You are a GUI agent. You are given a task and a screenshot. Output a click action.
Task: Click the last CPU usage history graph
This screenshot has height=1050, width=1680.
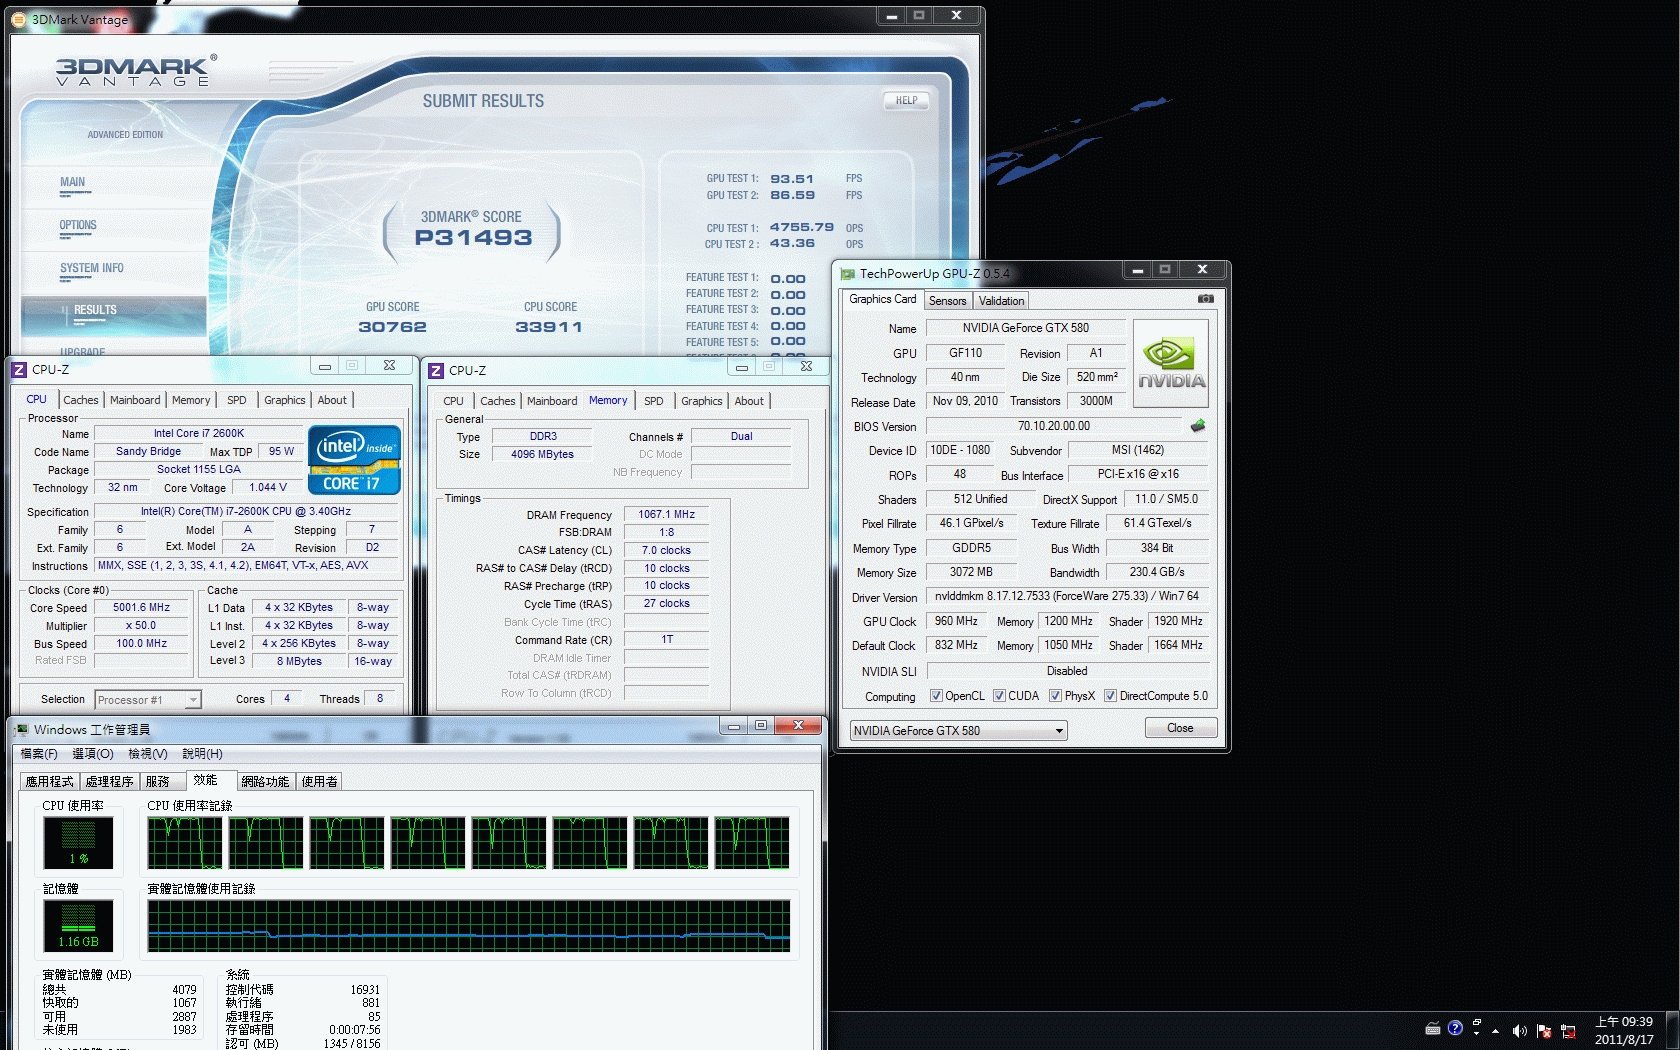pos(751,842)
